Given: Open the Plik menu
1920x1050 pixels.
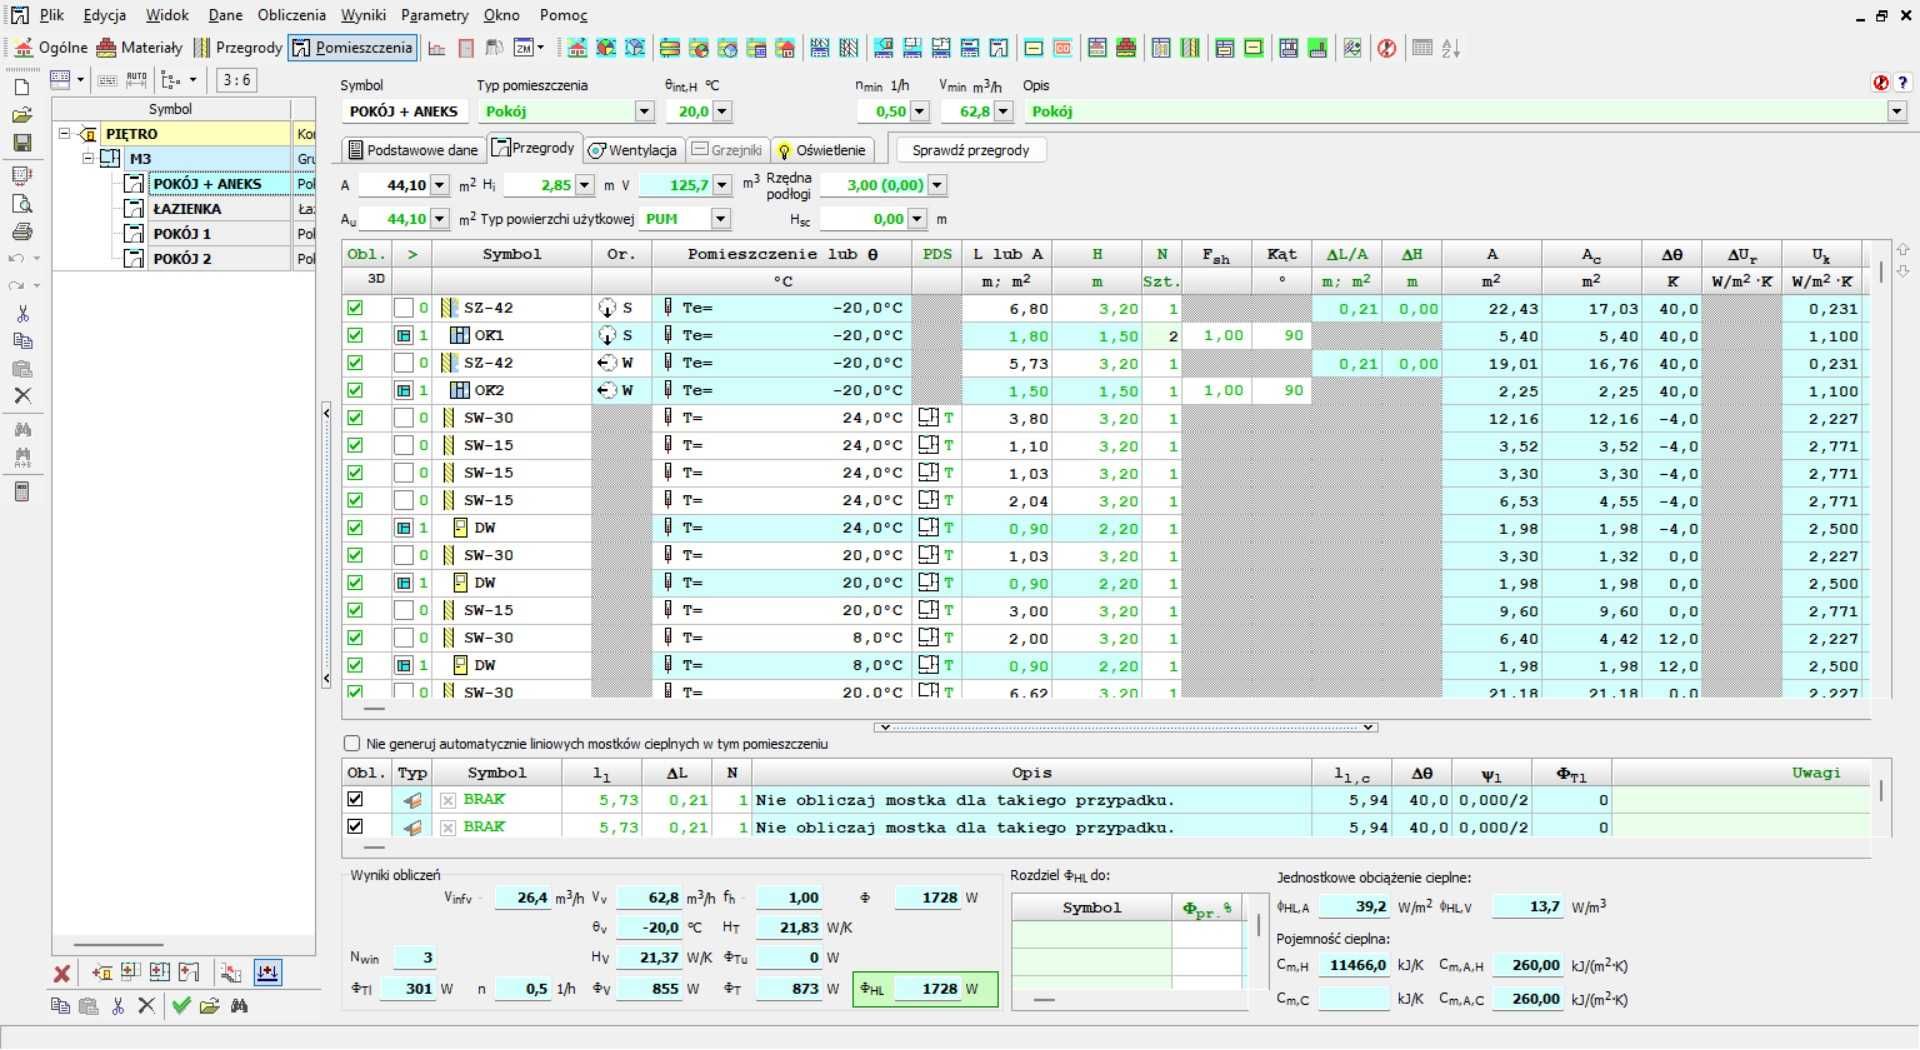Looking at the screenshot, I should 52,15.
